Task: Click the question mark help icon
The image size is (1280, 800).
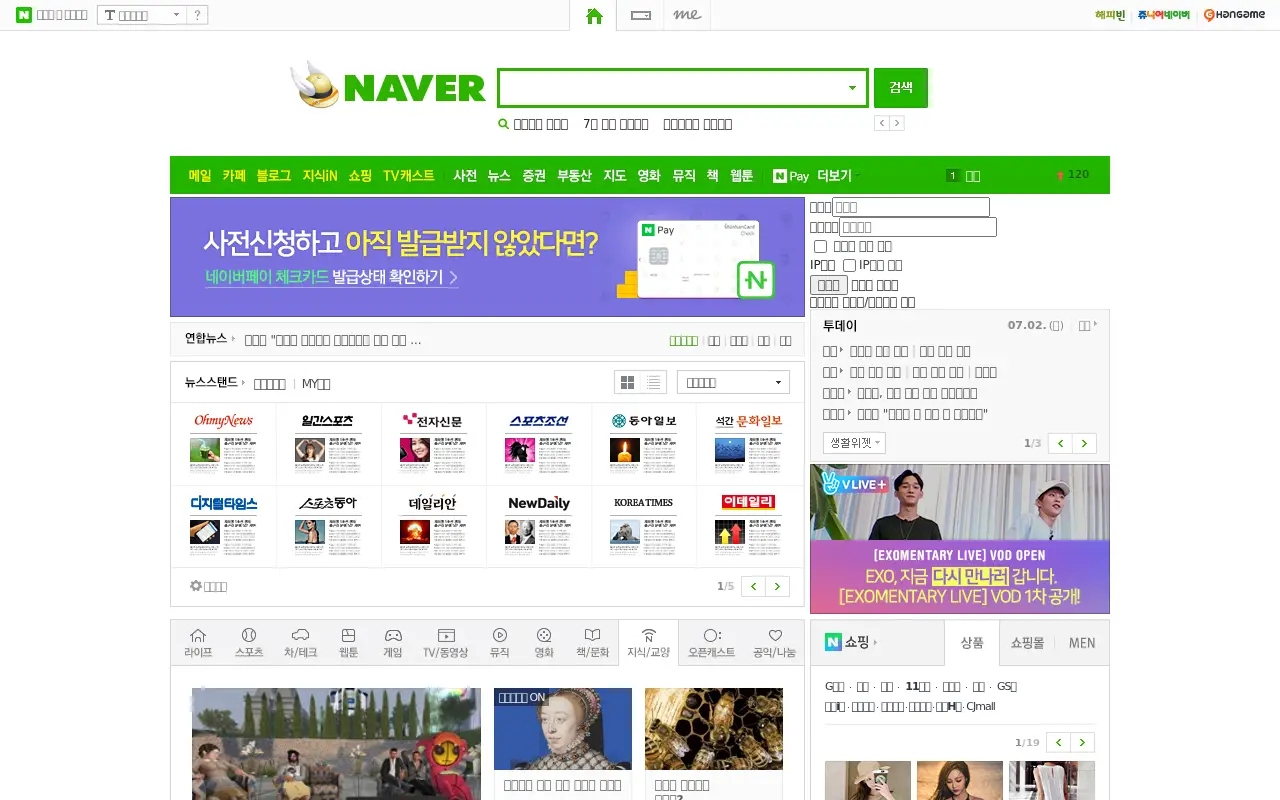Action: coord(197,15)
